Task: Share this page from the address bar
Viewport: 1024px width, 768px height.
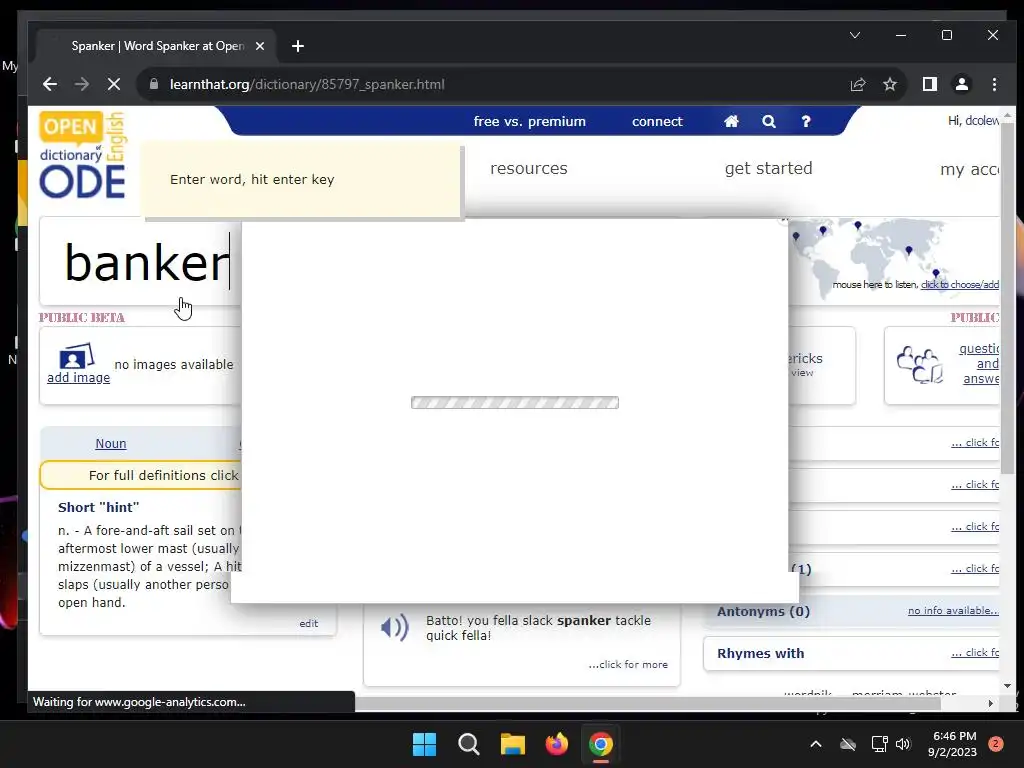Action: click(857, 84)
